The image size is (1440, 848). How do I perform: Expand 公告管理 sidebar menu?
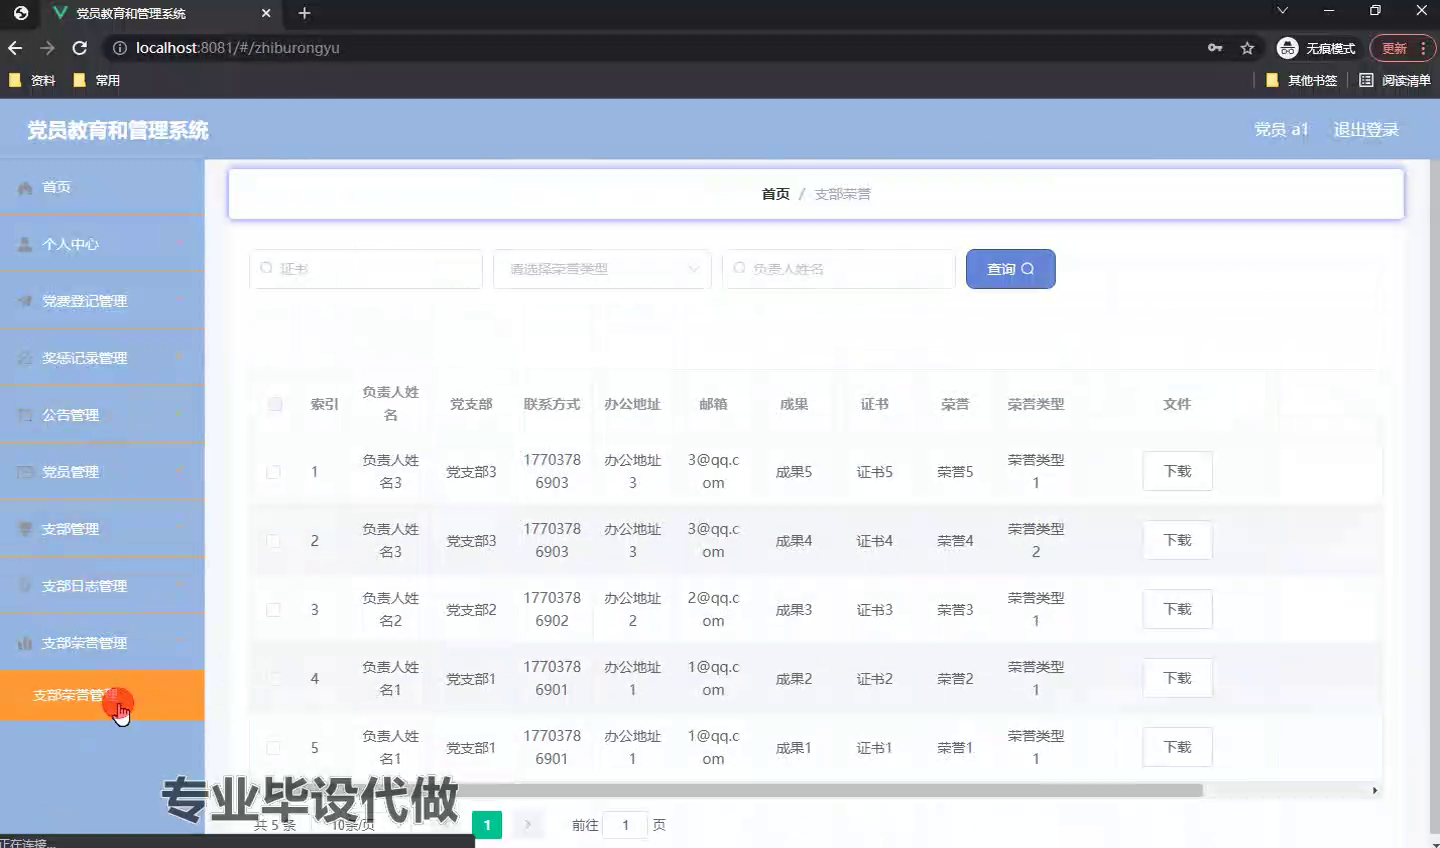point(102,415)
